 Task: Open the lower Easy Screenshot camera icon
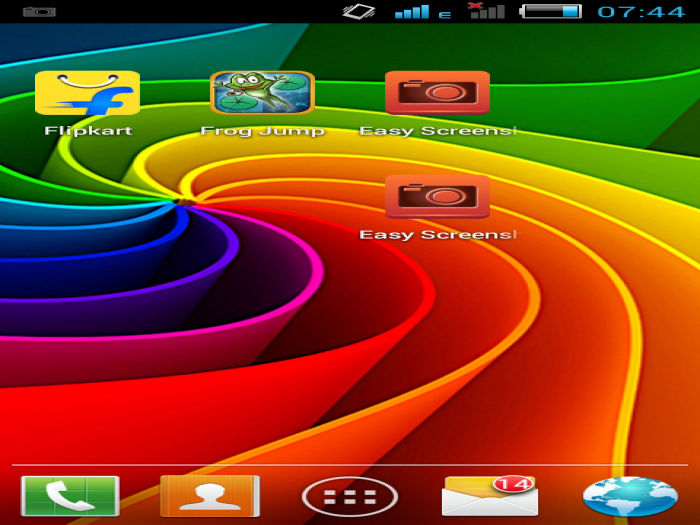[x=437, y=197]
